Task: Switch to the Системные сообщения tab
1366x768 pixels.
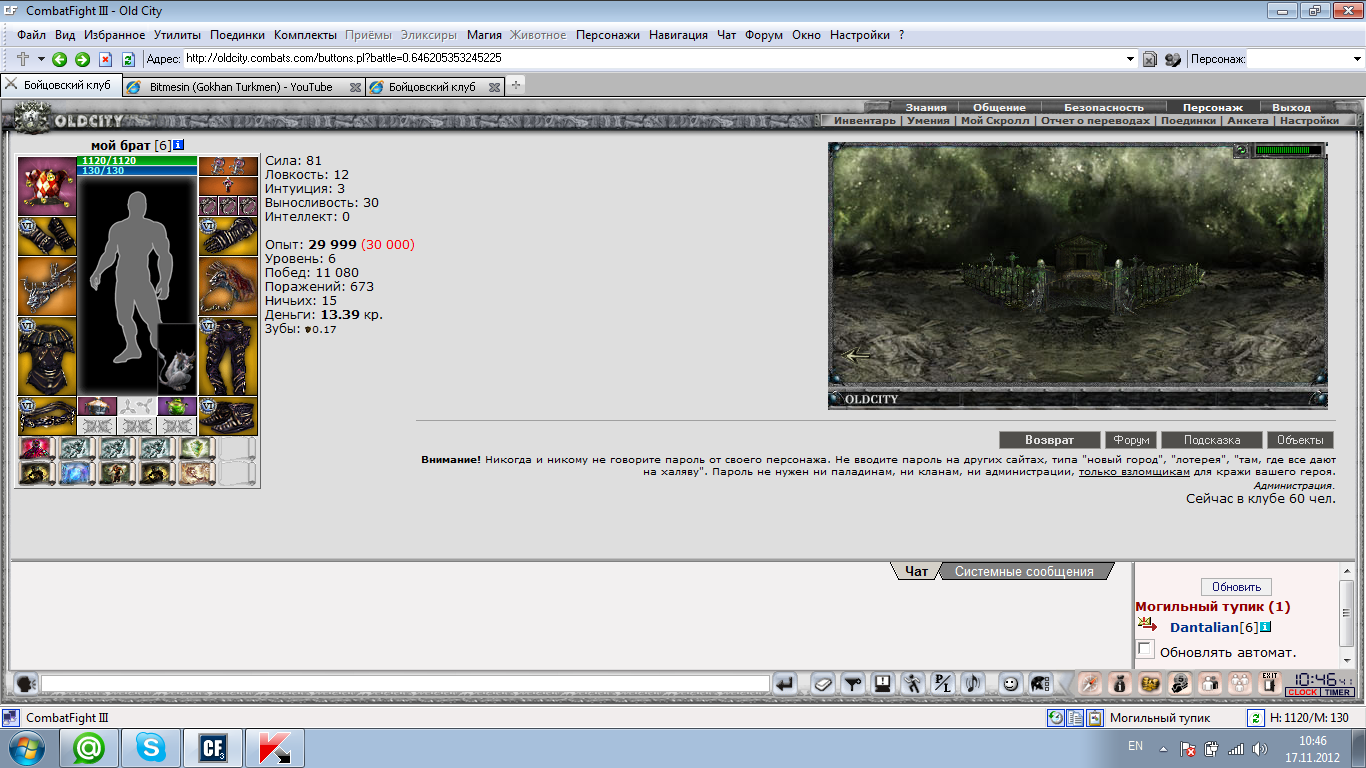Action: 1024,572
